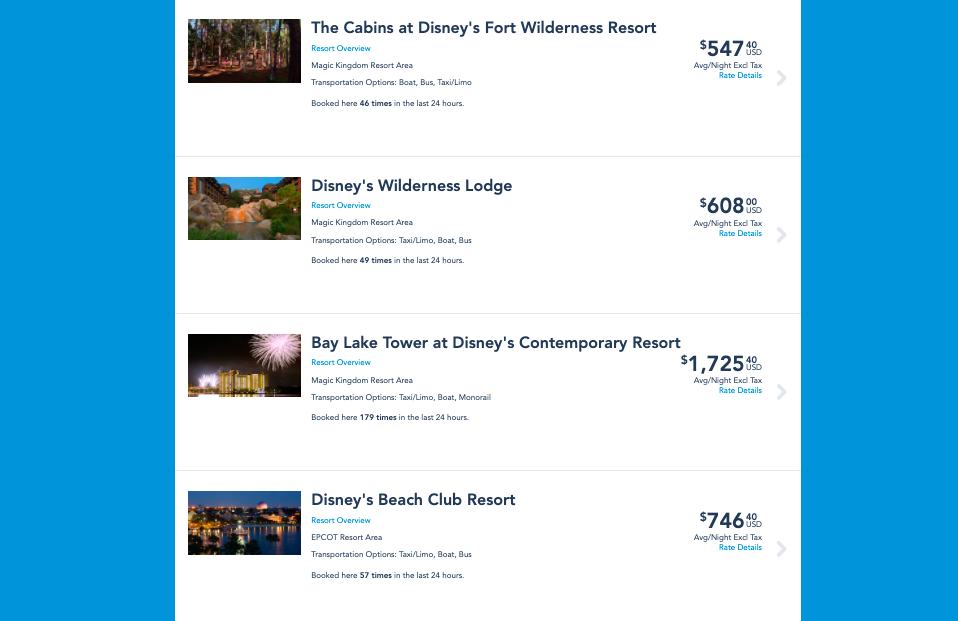
Task: Open Wilderness Lodge waterfall thumbnail image
Action: pyautogui.click(x=244, y=208)
